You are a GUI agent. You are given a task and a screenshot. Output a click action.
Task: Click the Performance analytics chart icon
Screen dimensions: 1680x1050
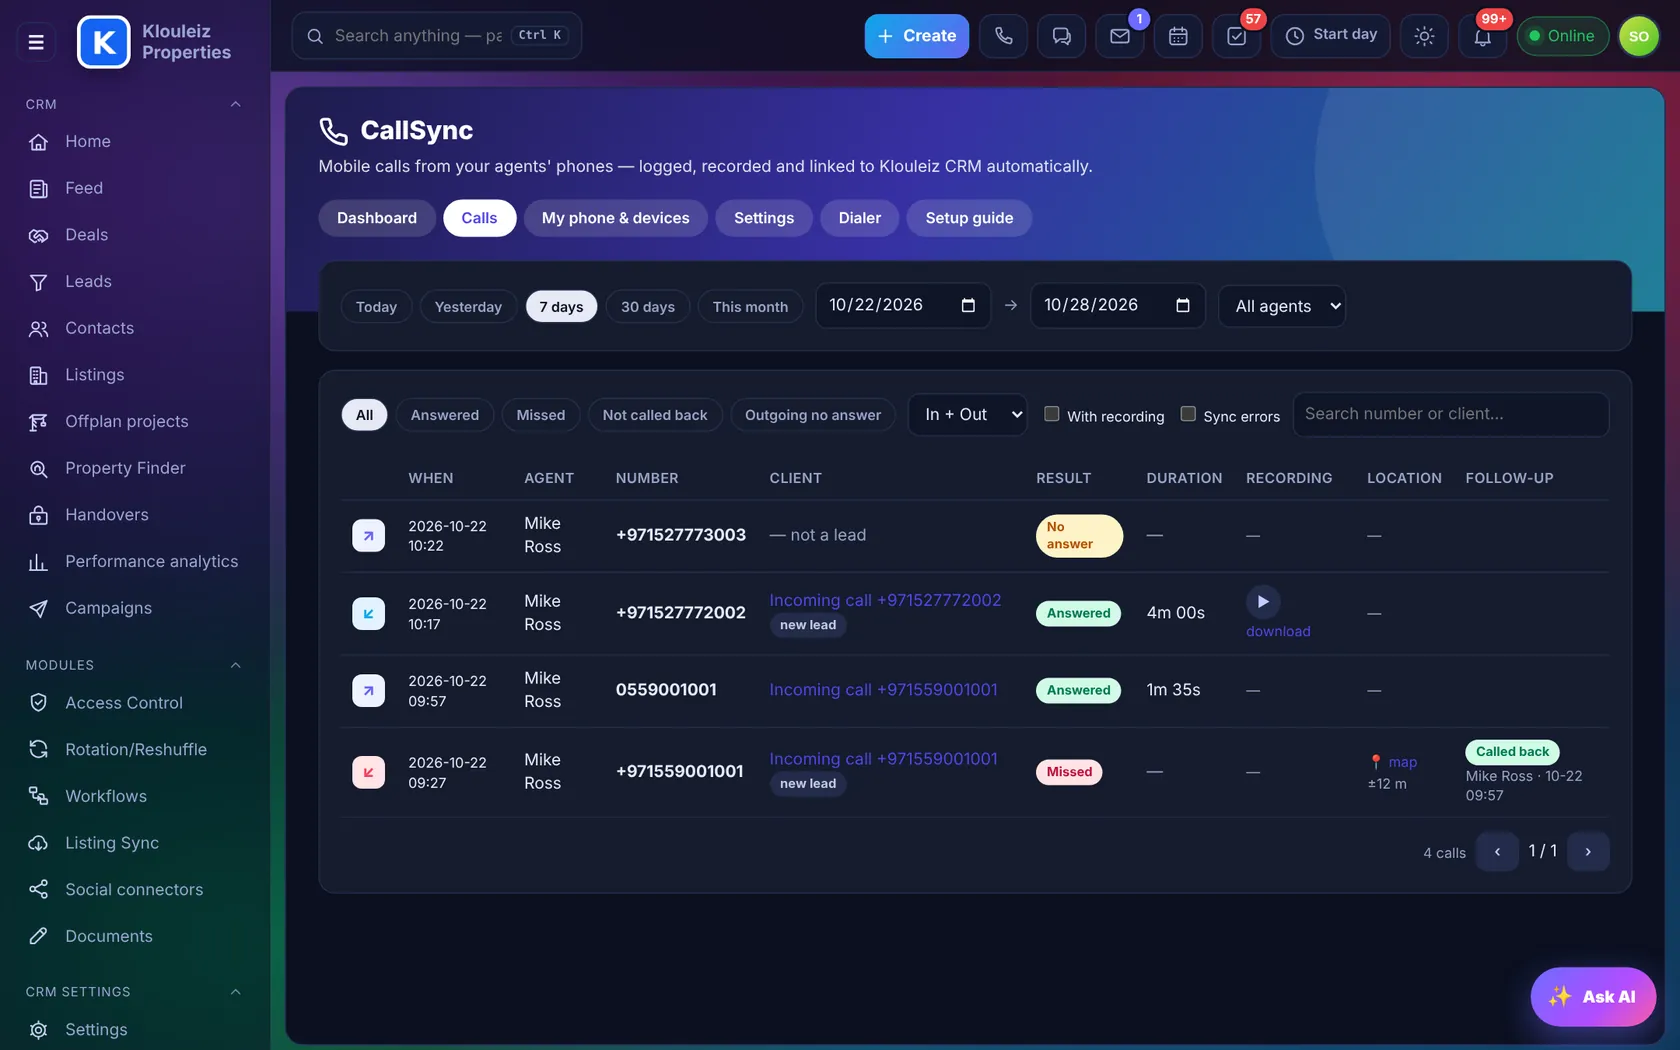pyautogui.click(x=38, y=562)
